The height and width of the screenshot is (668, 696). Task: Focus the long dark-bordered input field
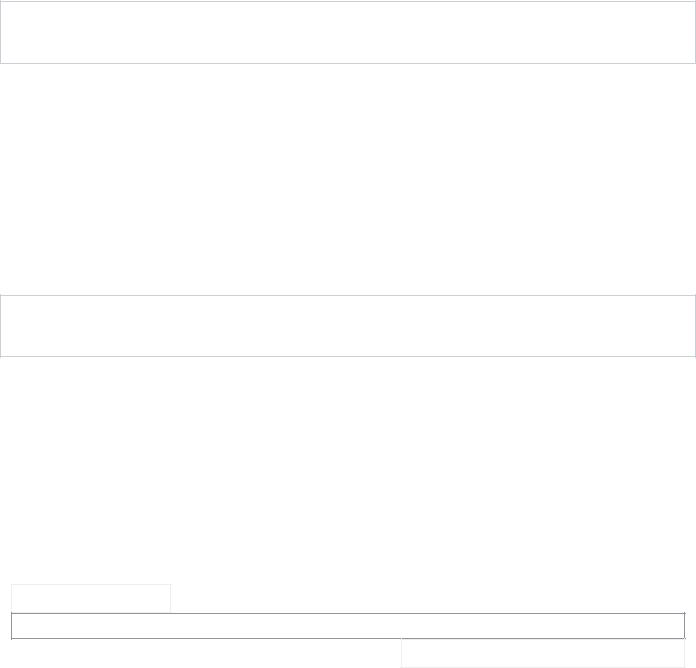348,626
